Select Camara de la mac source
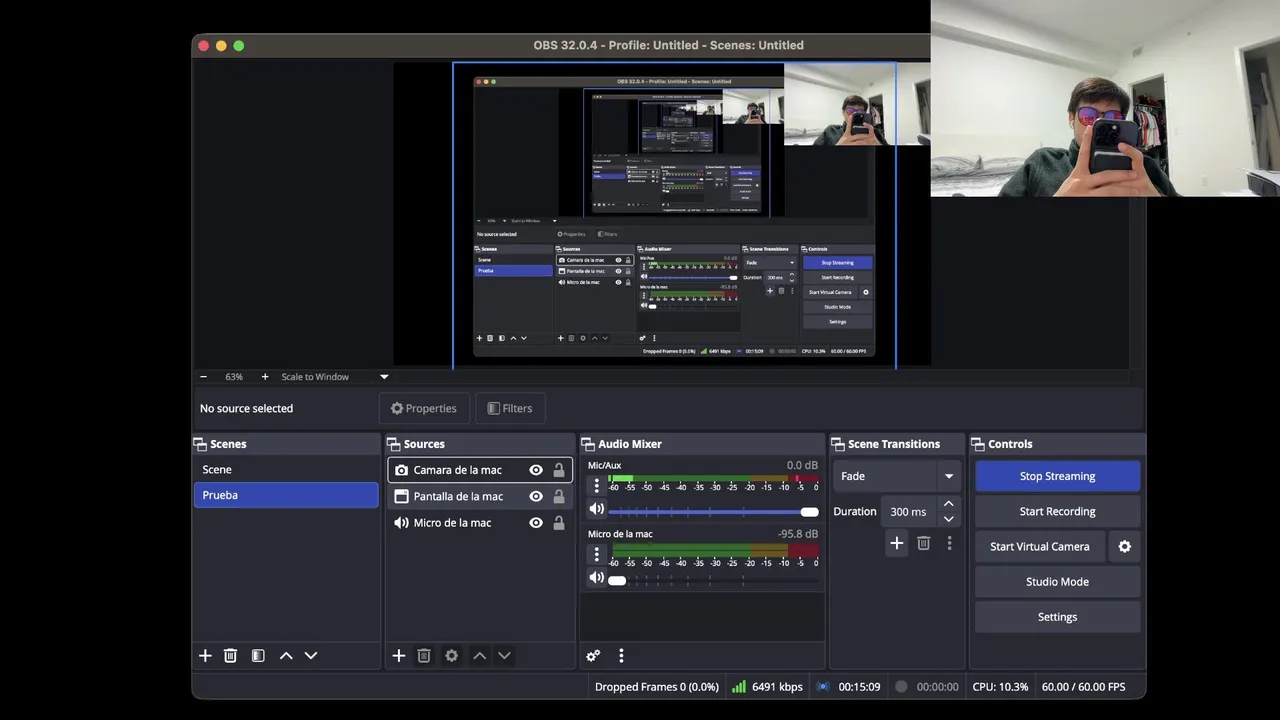This screenshot has height=720, width=1280. [x=480, y=470]
